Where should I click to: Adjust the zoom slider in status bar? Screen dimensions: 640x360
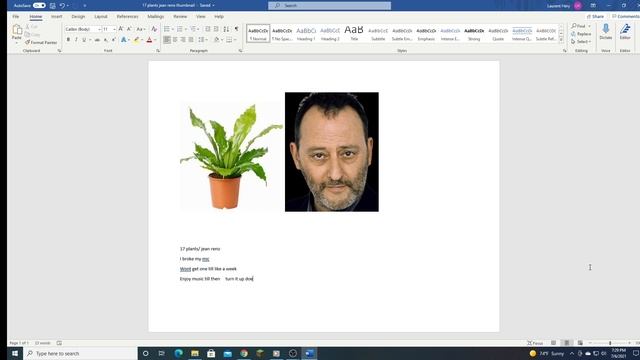(x=610, y=343)
